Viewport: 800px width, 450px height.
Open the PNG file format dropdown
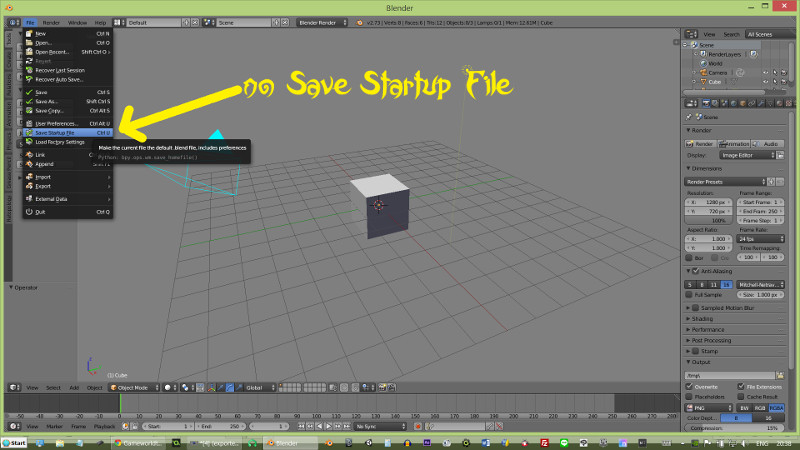pos(709,408)
